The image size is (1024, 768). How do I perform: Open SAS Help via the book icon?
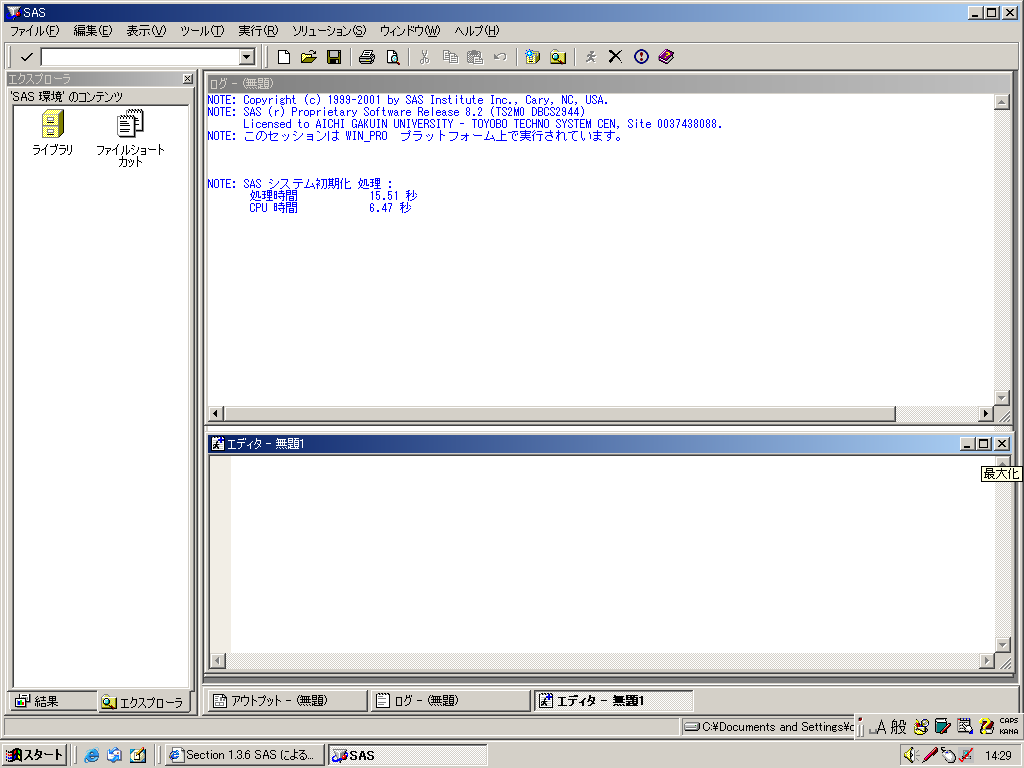coord(666,57)
